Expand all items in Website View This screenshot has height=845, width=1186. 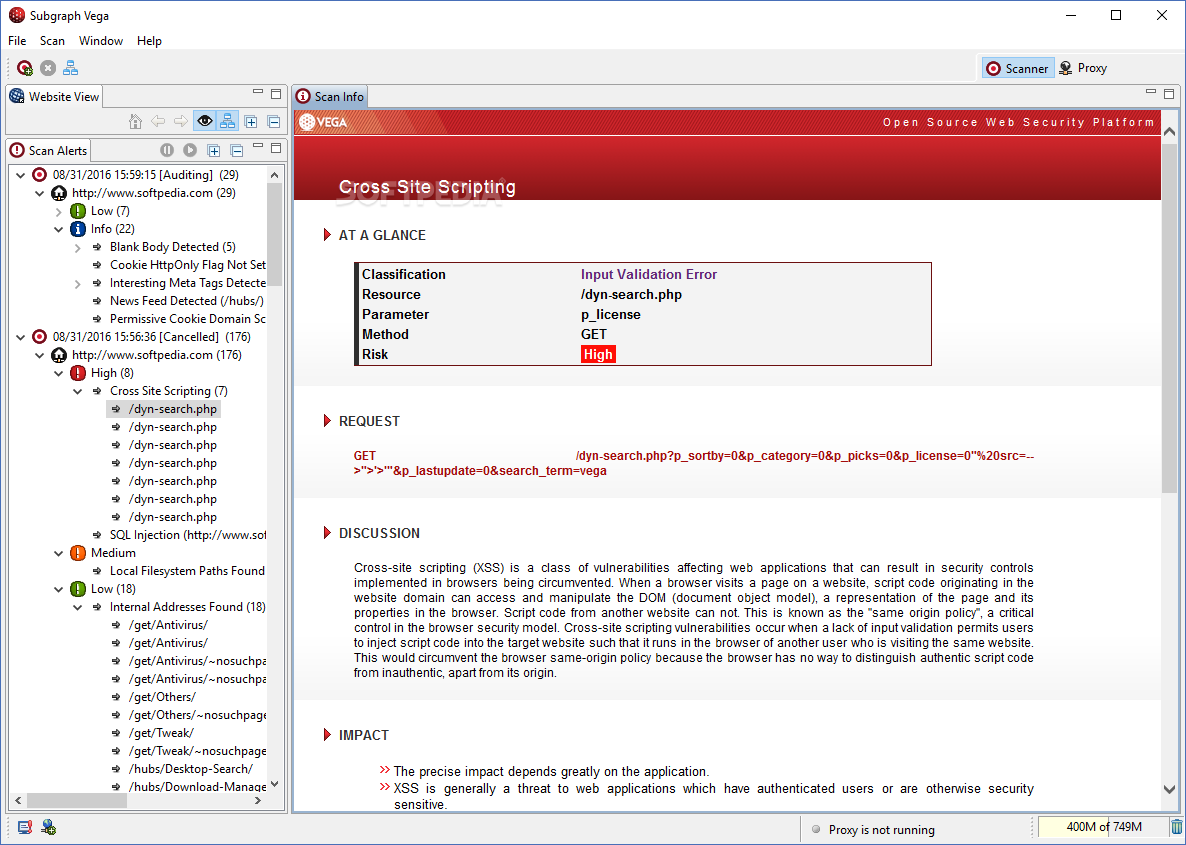coord(251,122)
